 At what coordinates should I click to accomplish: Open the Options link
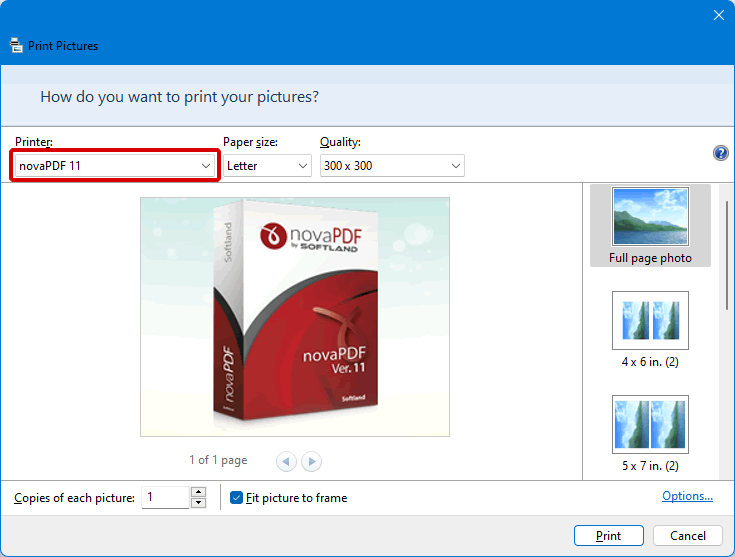point(687,496)
